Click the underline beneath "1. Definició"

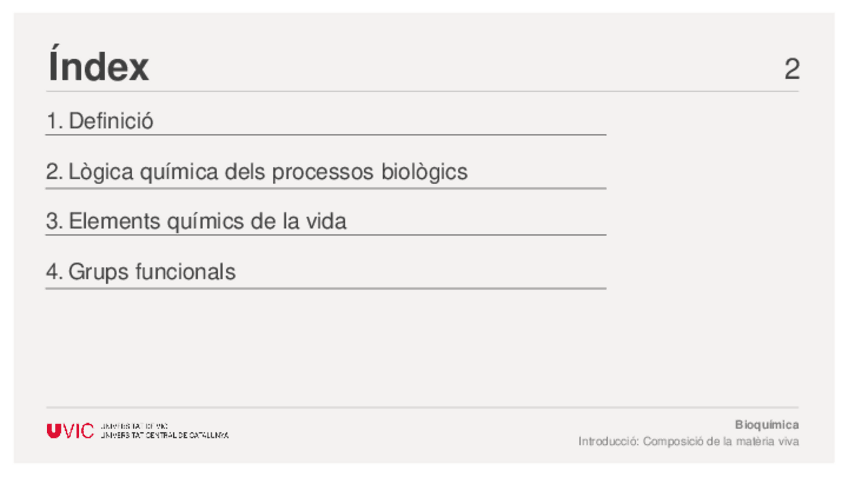pyautogui.click(x=325, y=134)
